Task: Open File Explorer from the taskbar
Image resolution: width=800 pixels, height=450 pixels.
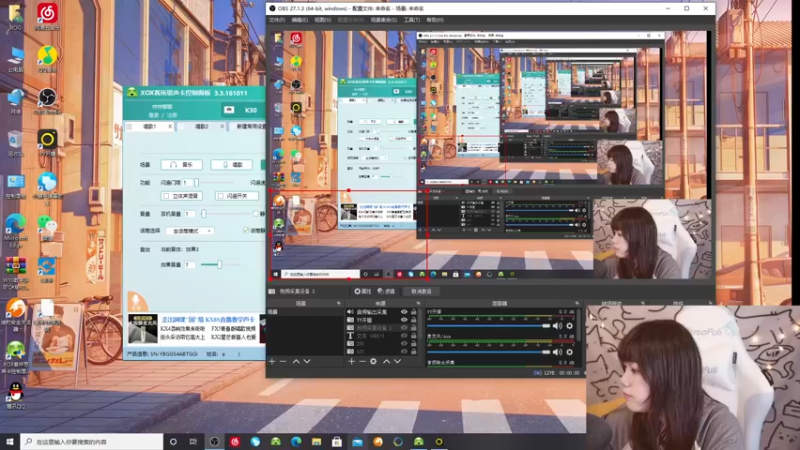Action: pyautogui.click(x=316, y=442)
